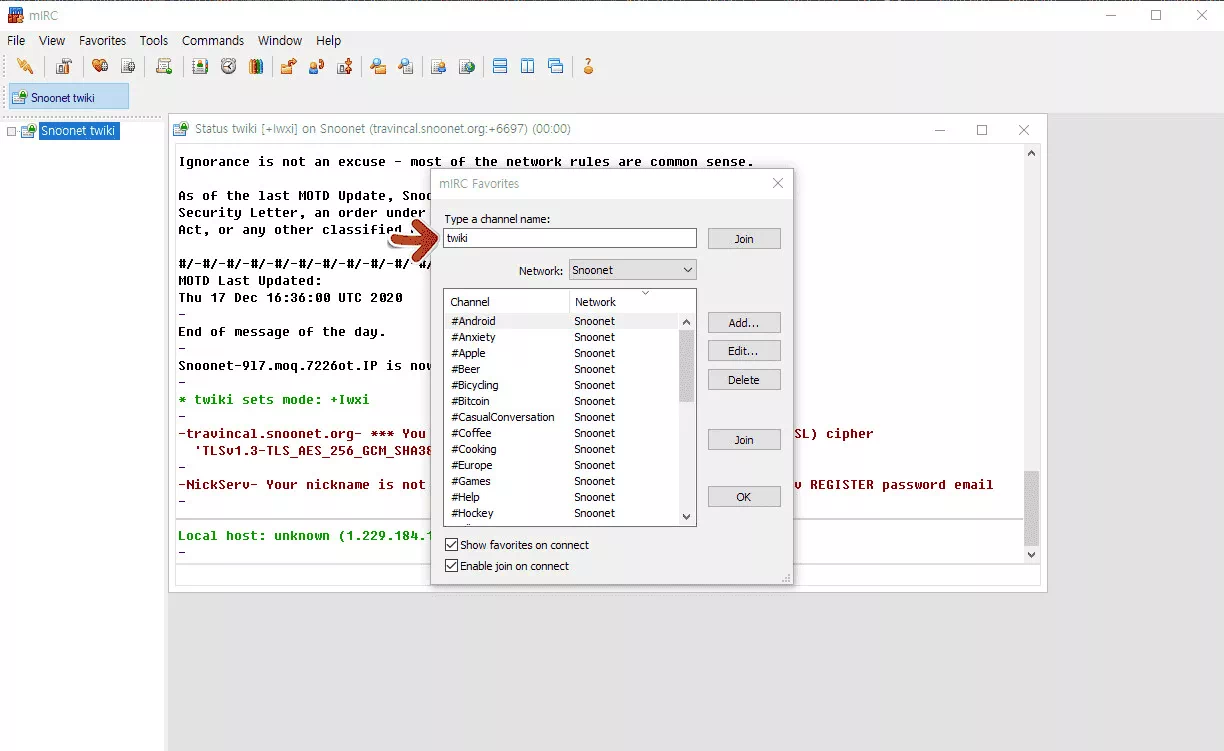This screenshot has height=751, width=1224.
Task: Open the Address Book toolbar icon
Action: pyautogui.click(x=200, y=67)
